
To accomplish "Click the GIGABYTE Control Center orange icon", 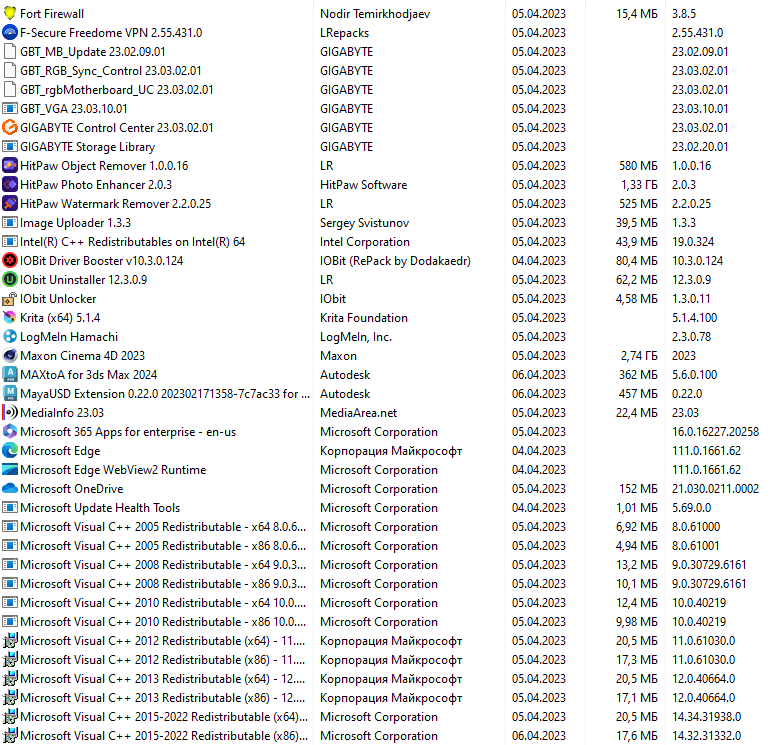I will [10, 128].
